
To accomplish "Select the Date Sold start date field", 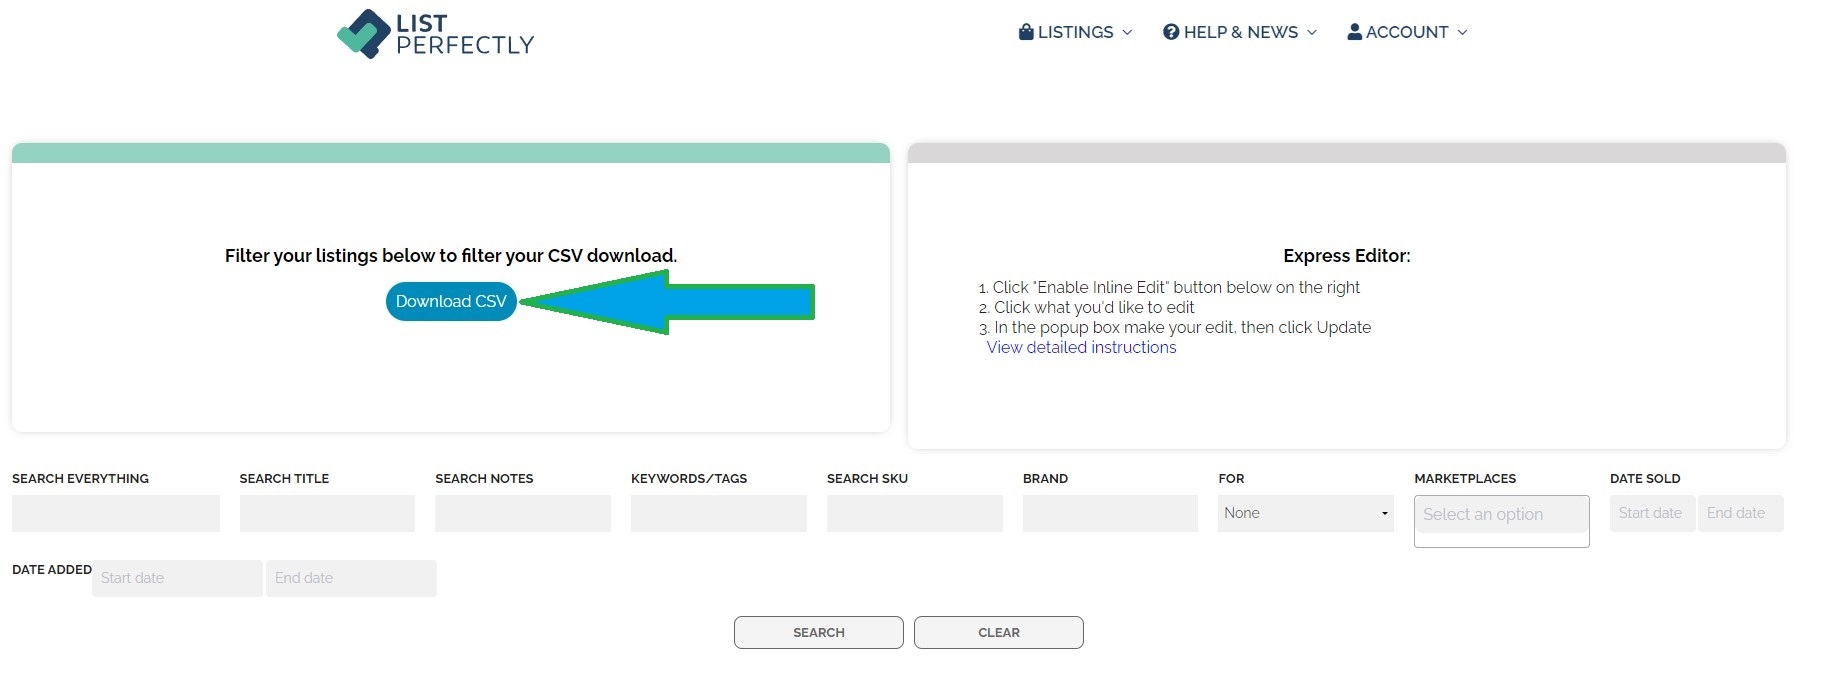I will click(x=1651, y=513).
